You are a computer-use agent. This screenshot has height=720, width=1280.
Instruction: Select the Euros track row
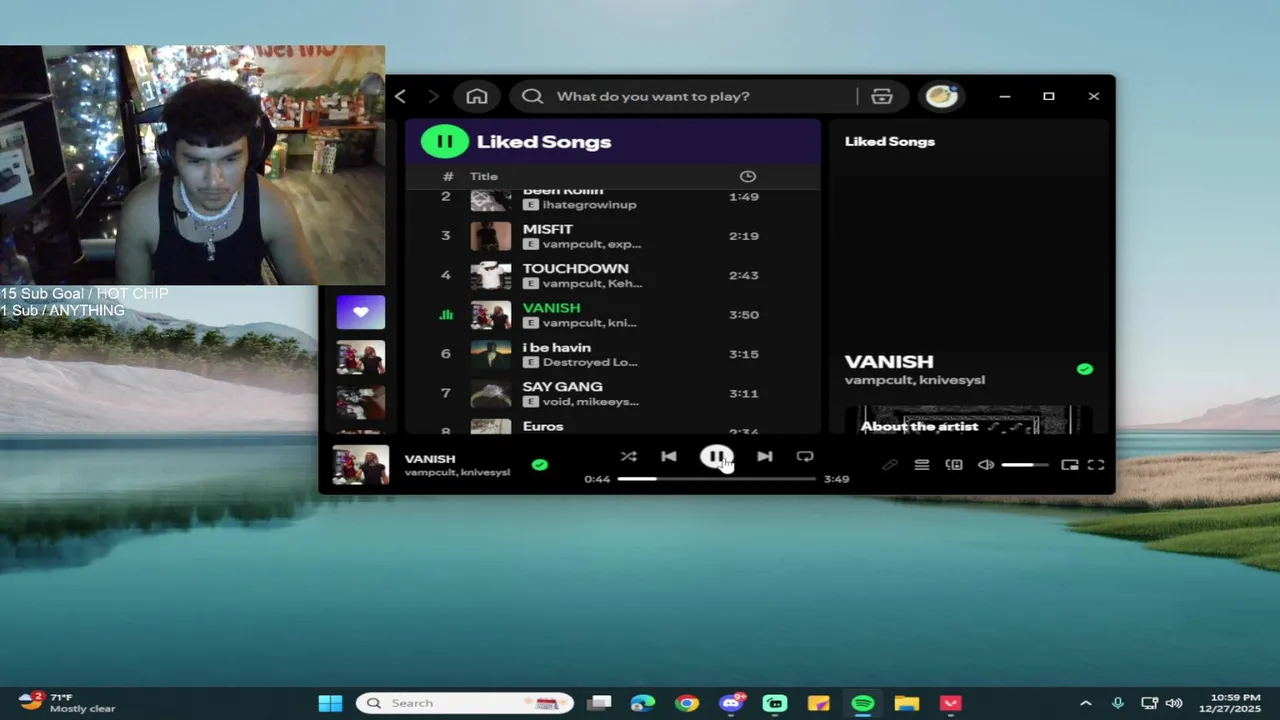(613, 425)
